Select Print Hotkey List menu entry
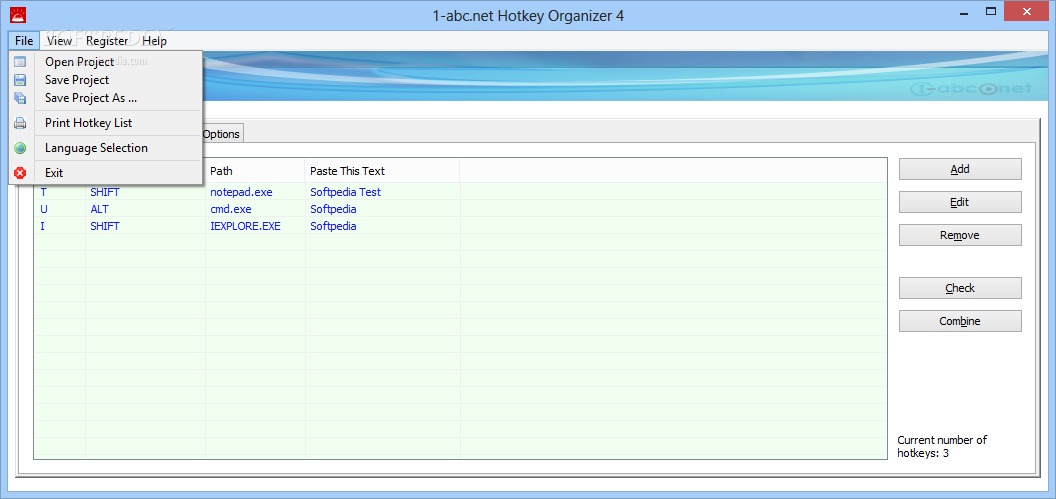This screenshot has height=499, width=1056. pos(106,123)
